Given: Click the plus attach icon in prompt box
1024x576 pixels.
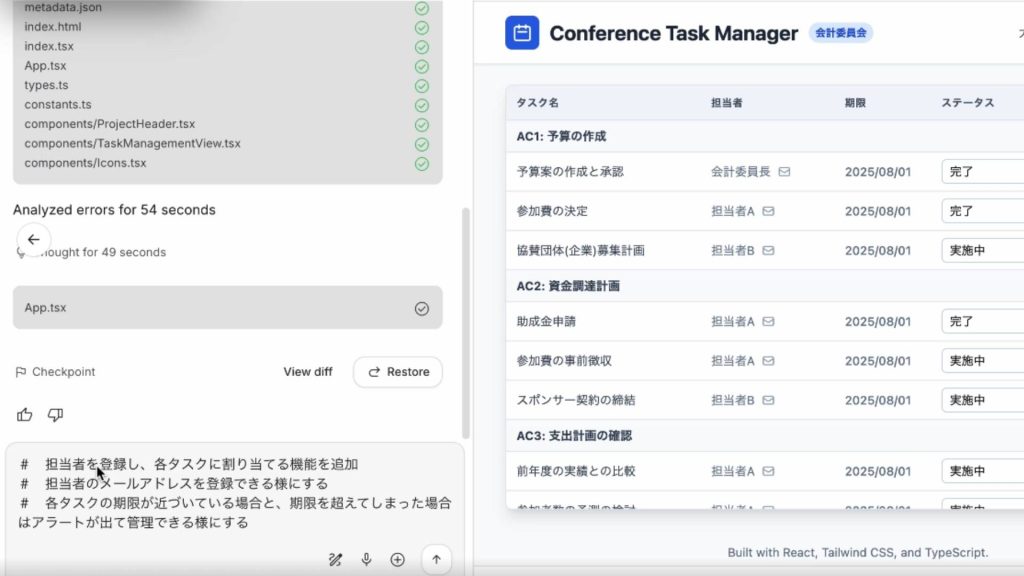Looking at the screenshot, I should [397, 560].
